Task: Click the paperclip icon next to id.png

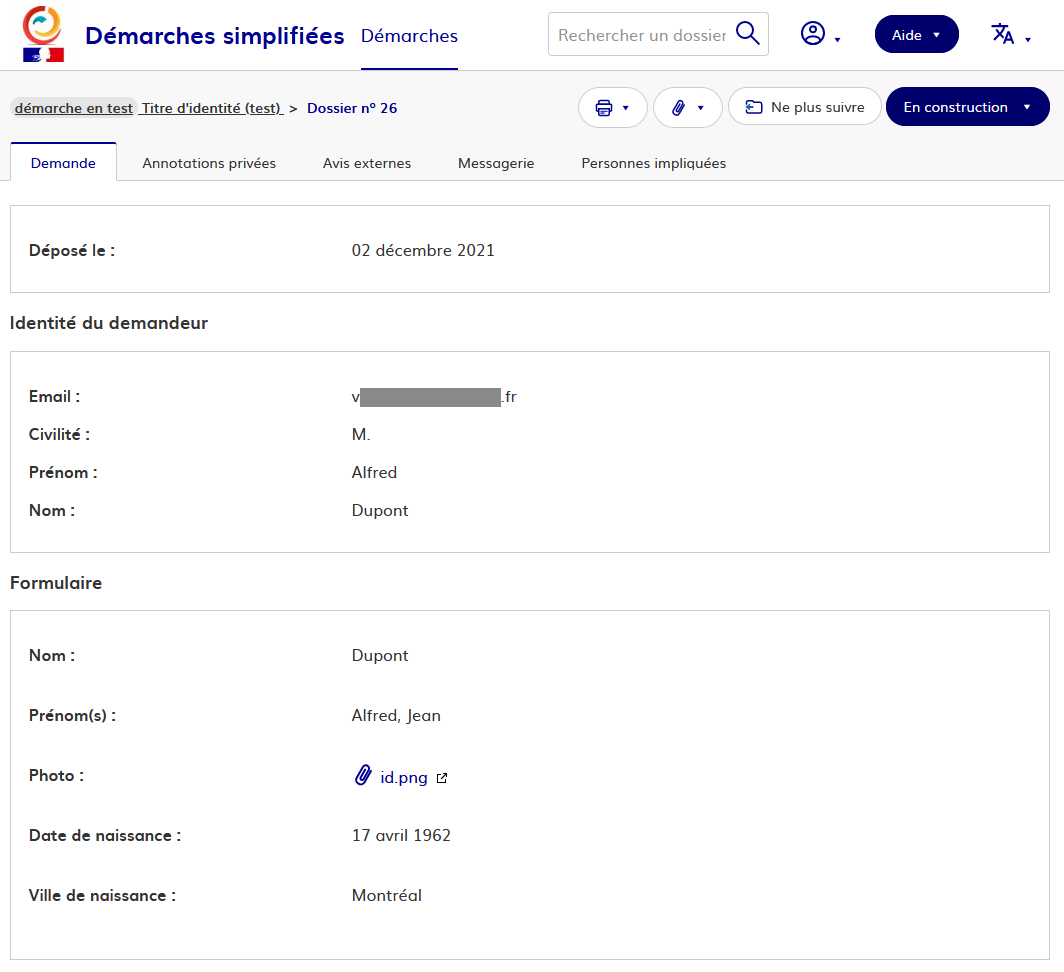Action: [363, 776]
